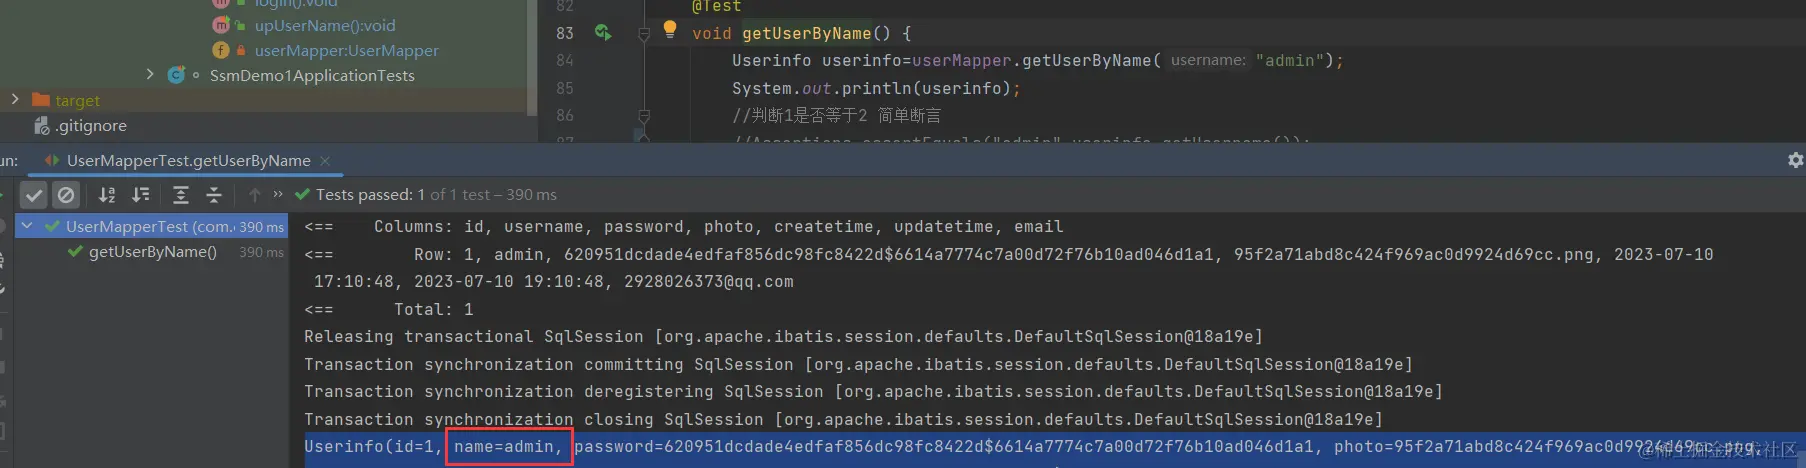
Task: Go to previous failed test arrow
Action: [x=254, y=195]
